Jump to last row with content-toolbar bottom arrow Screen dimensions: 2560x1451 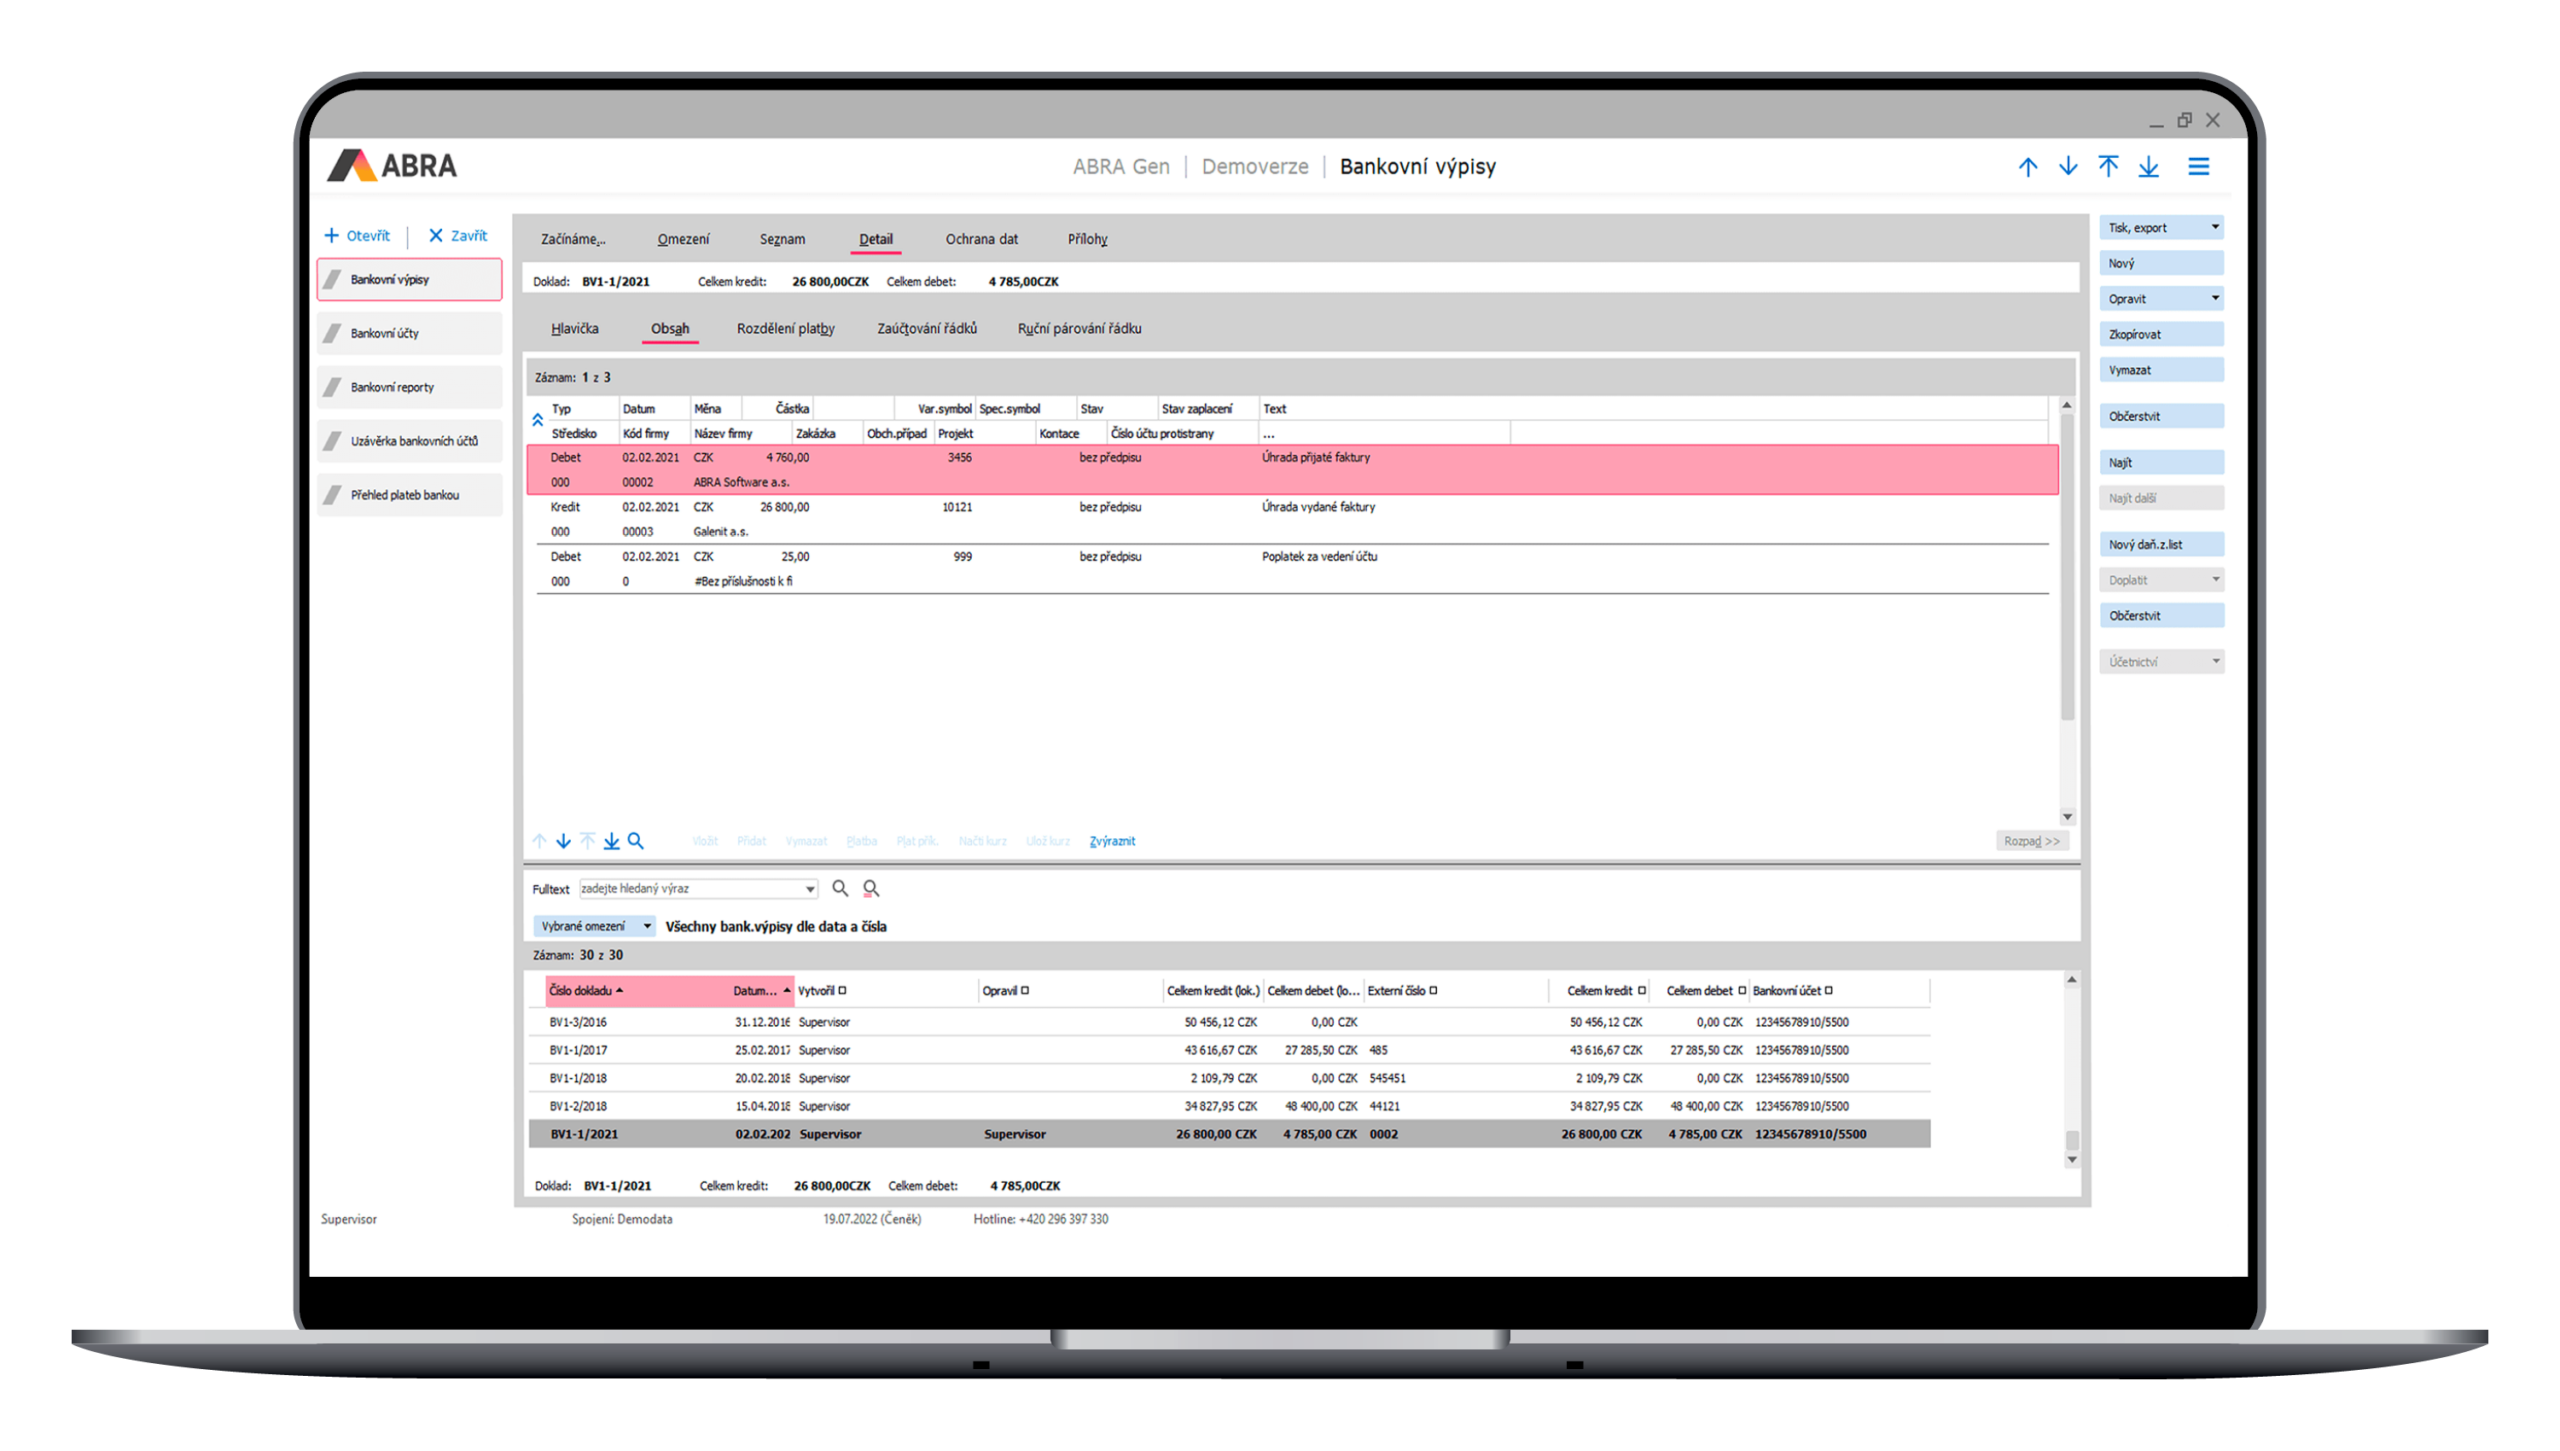tap(611, 841)
